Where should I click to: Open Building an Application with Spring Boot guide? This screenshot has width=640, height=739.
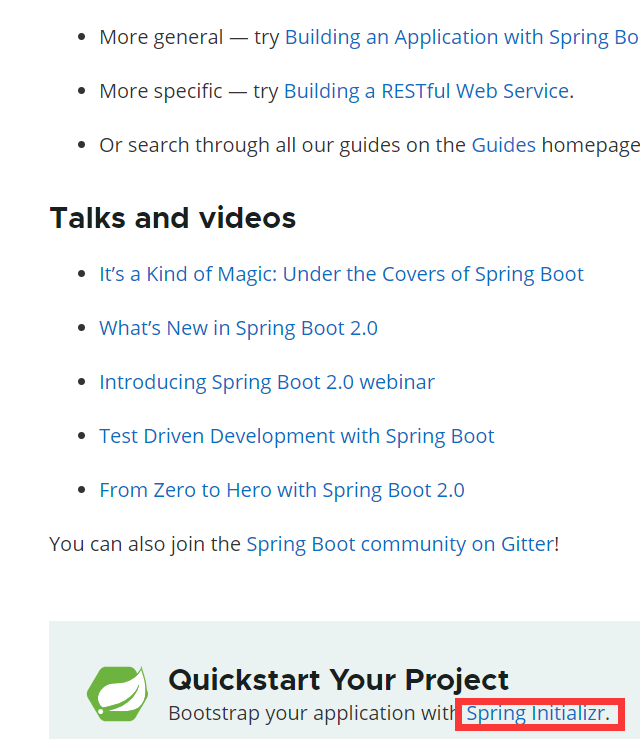(461, 38)
